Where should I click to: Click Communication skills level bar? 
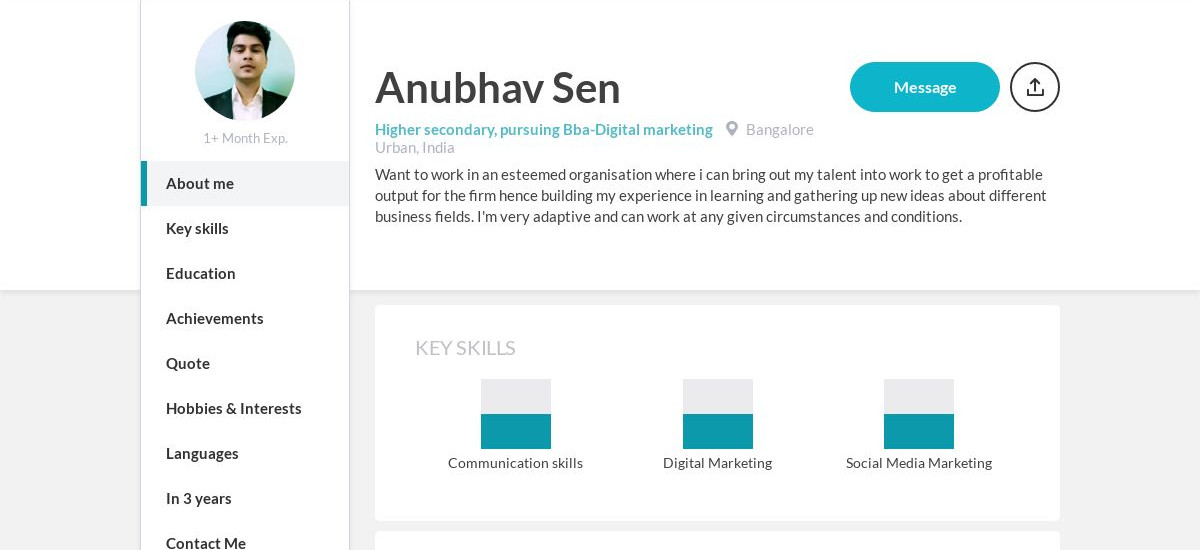coord(516,414)
